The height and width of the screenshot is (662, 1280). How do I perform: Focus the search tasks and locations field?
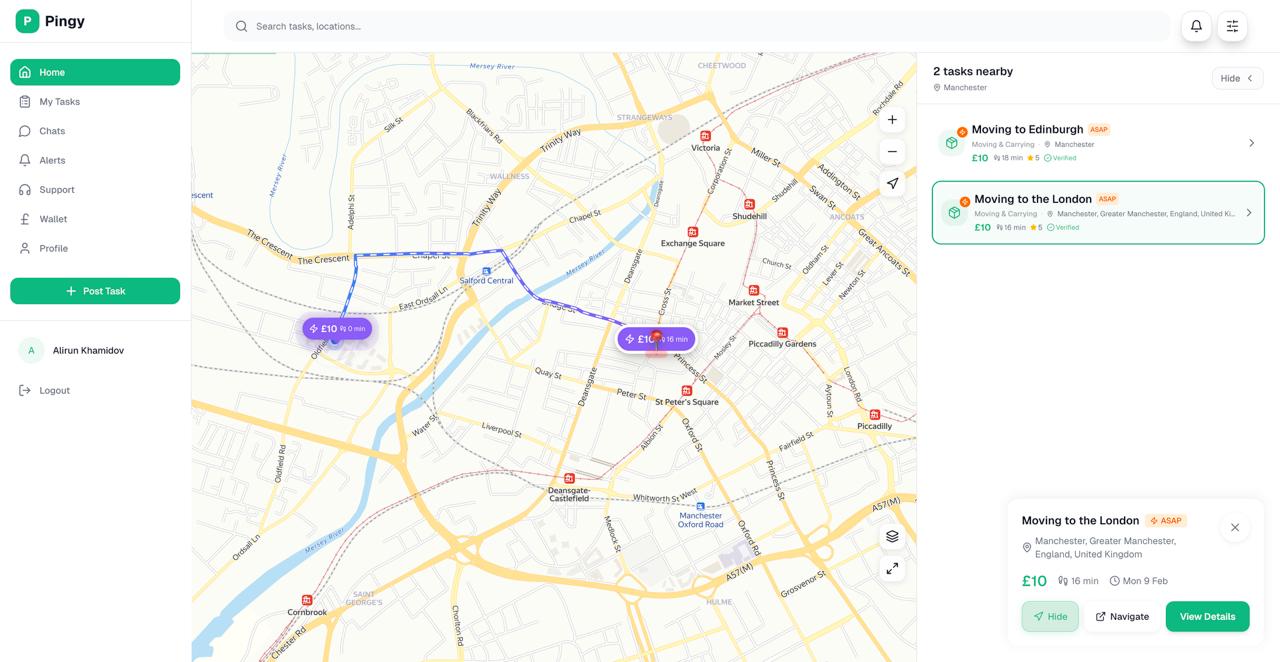700,26
